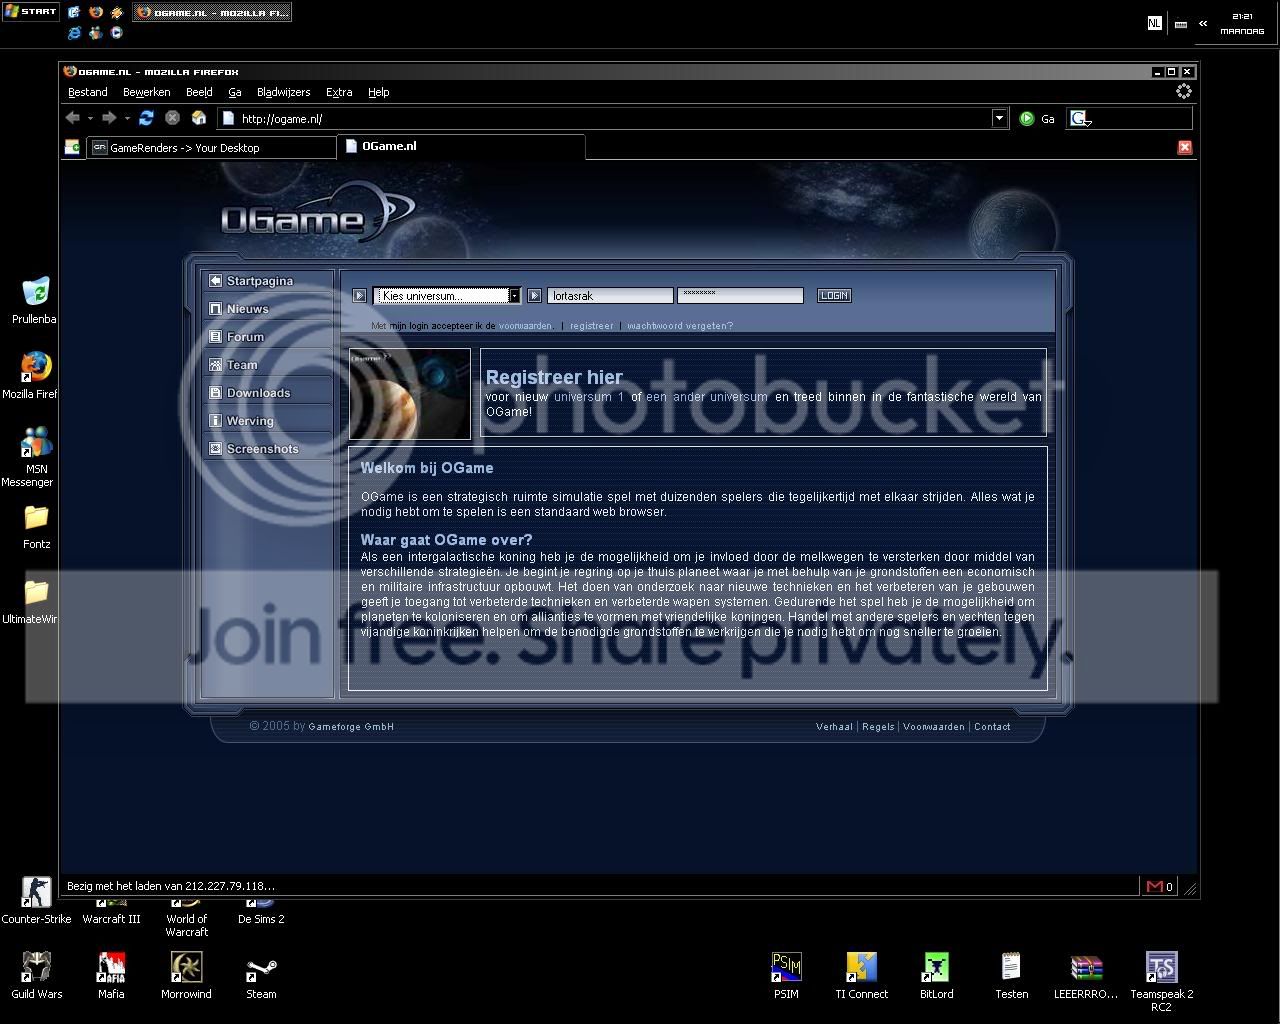
Task: Open the Bewerken menu
Action: (x=146, y=92)
